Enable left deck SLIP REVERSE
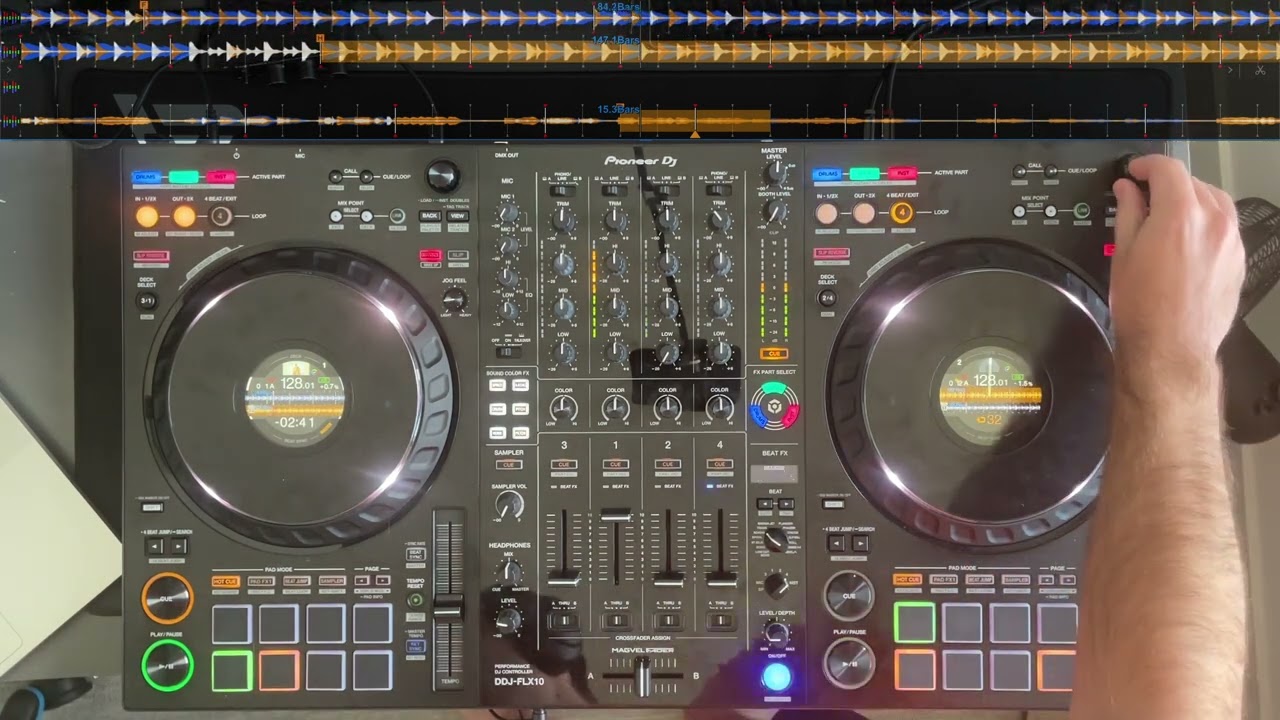 coord(151,256)
